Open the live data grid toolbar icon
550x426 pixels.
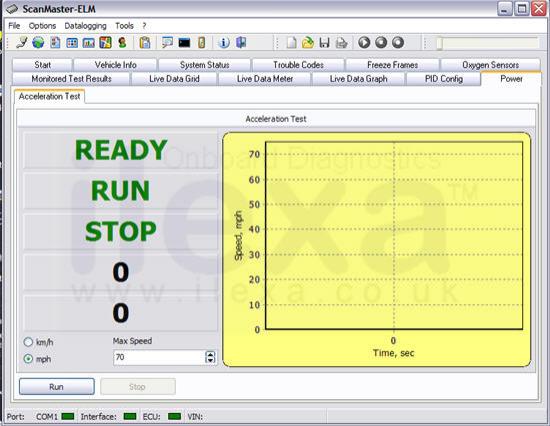[72, 43]
